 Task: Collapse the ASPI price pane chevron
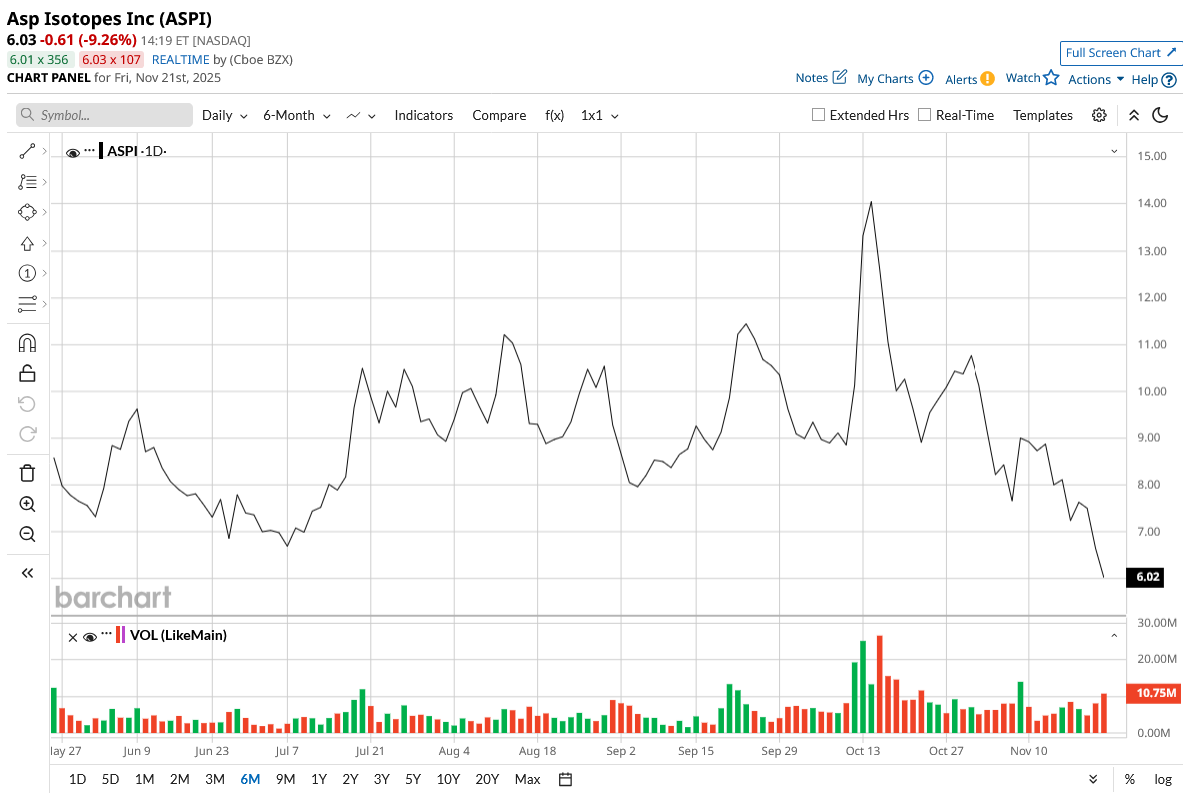[x=1114, y=152]
